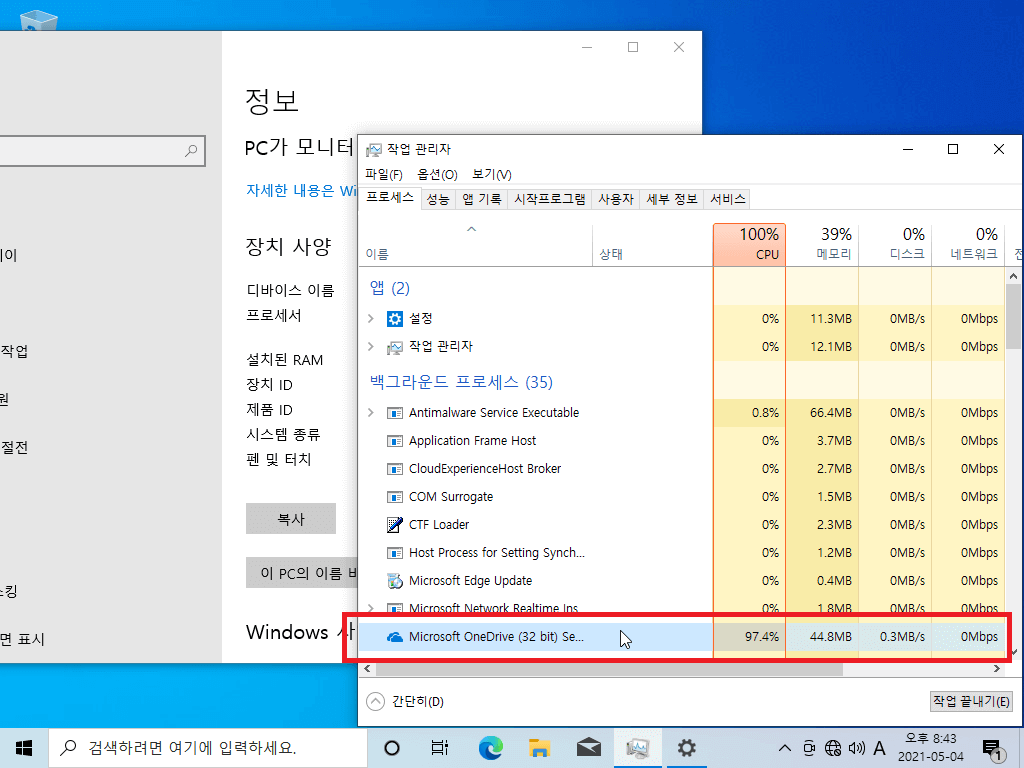The image size is (1024, 768).
Task: Click the taskbar search input box
Action: pos(208,748)
